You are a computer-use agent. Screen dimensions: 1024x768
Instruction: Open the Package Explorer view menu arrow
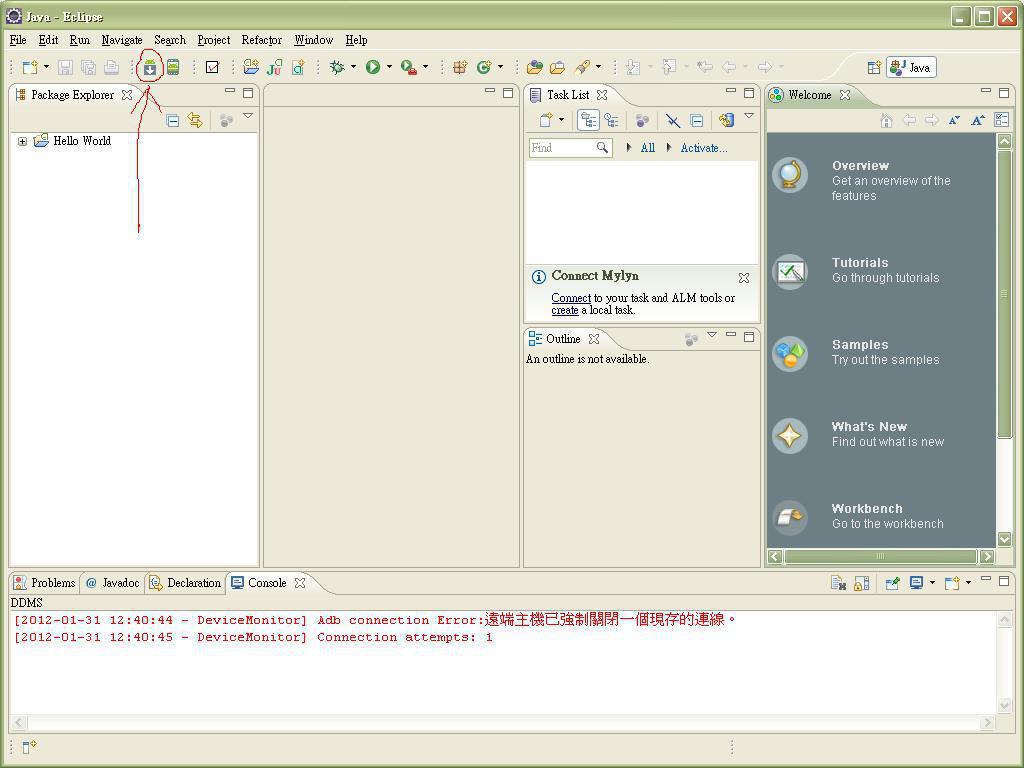point(248,117)
